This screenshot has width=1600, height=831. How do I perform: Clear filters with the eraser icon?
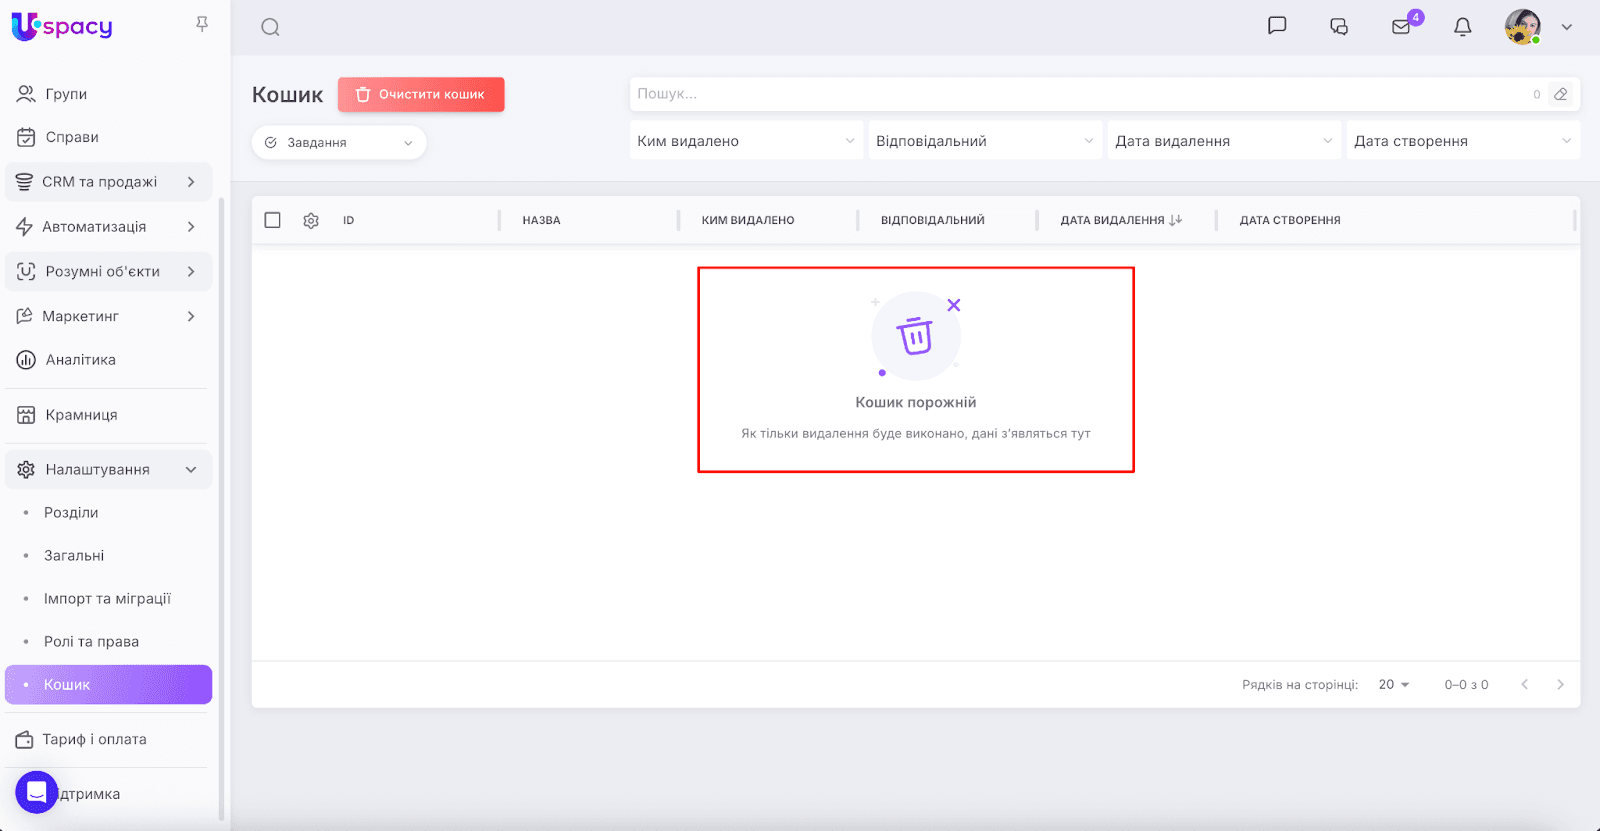coord(1561,94)
